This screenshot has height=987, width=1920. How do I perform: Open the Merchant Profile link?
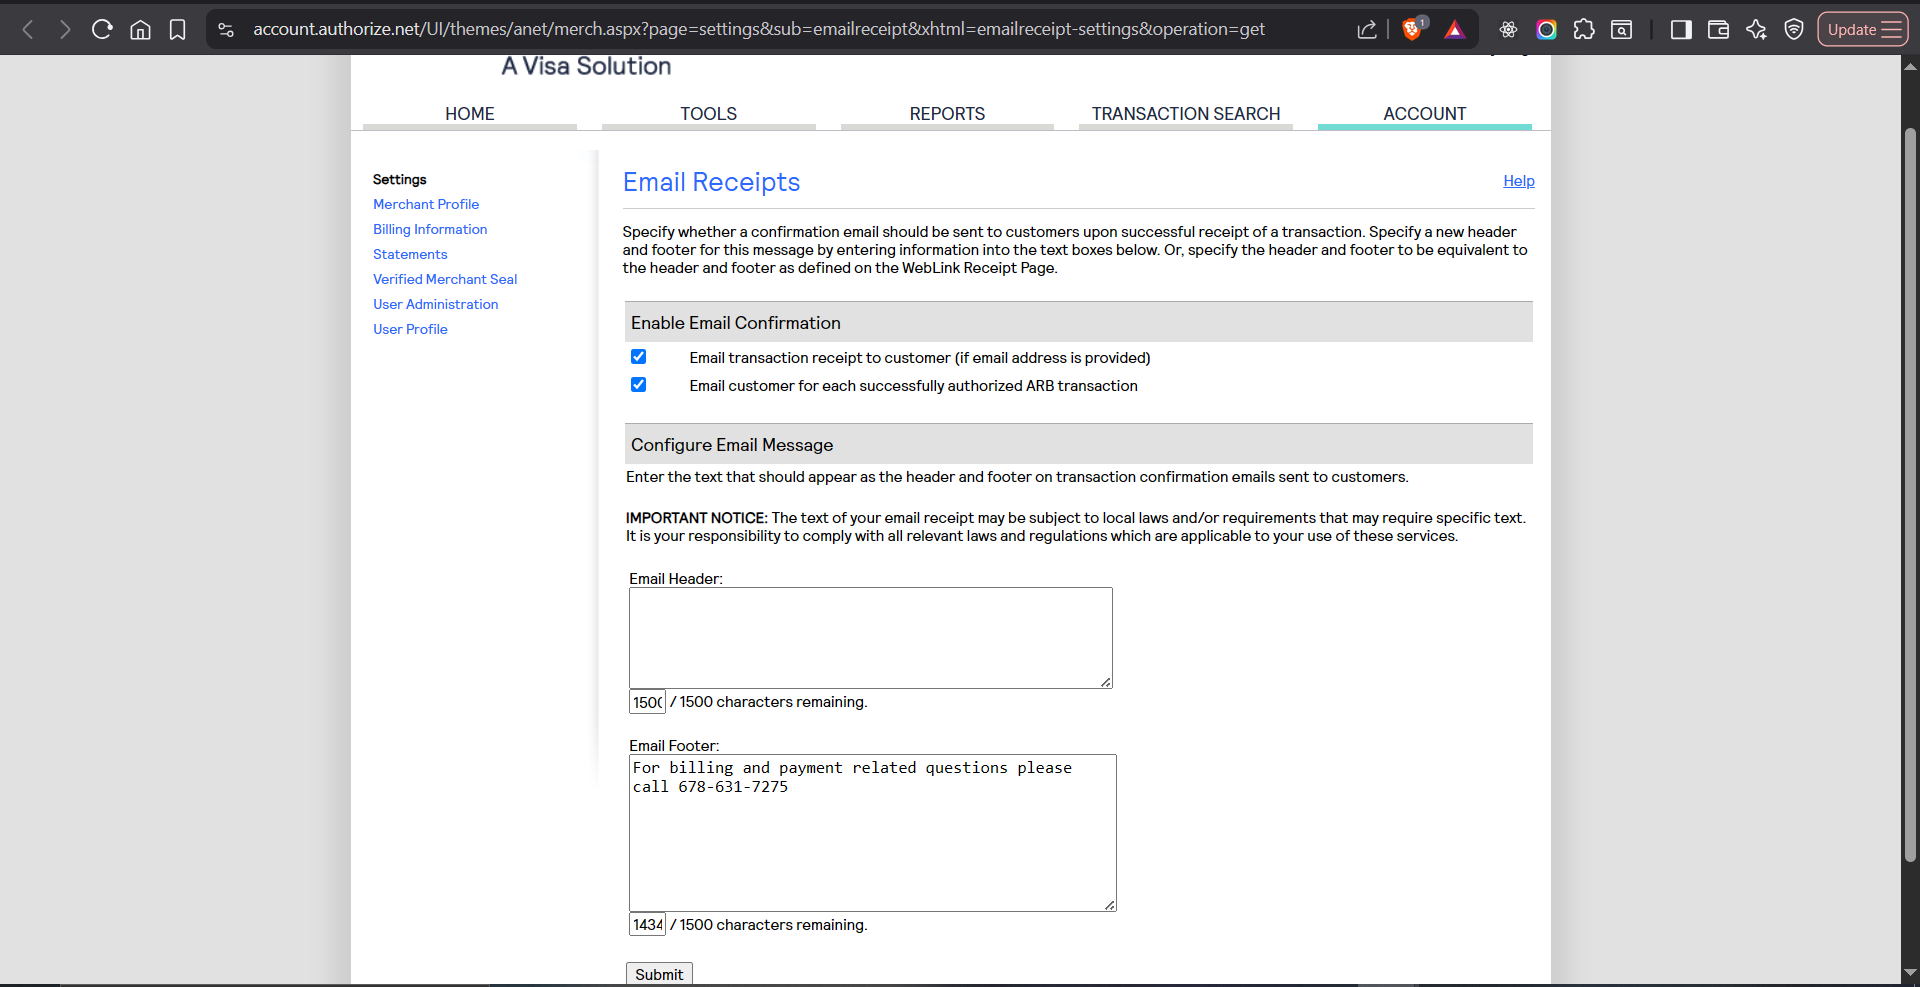[x=426, y=204]
